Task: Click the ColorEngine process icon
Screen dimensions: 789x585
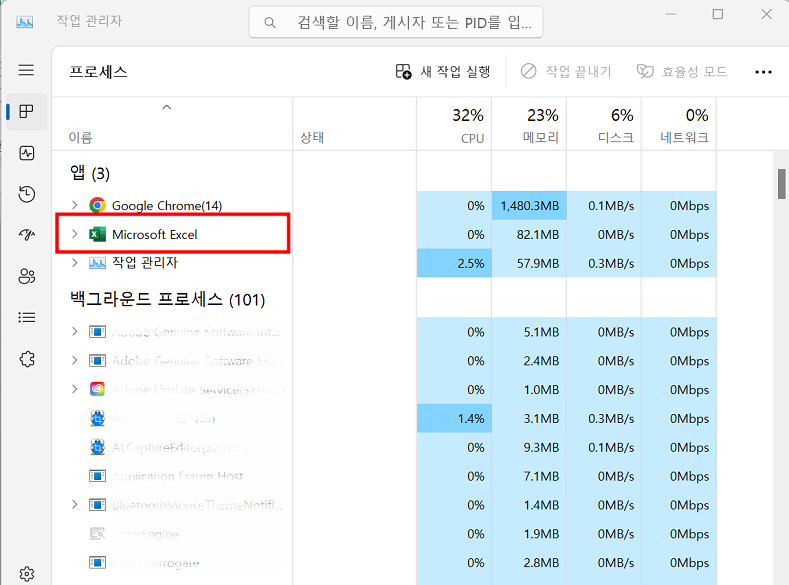Action: [x=97, y=534]
